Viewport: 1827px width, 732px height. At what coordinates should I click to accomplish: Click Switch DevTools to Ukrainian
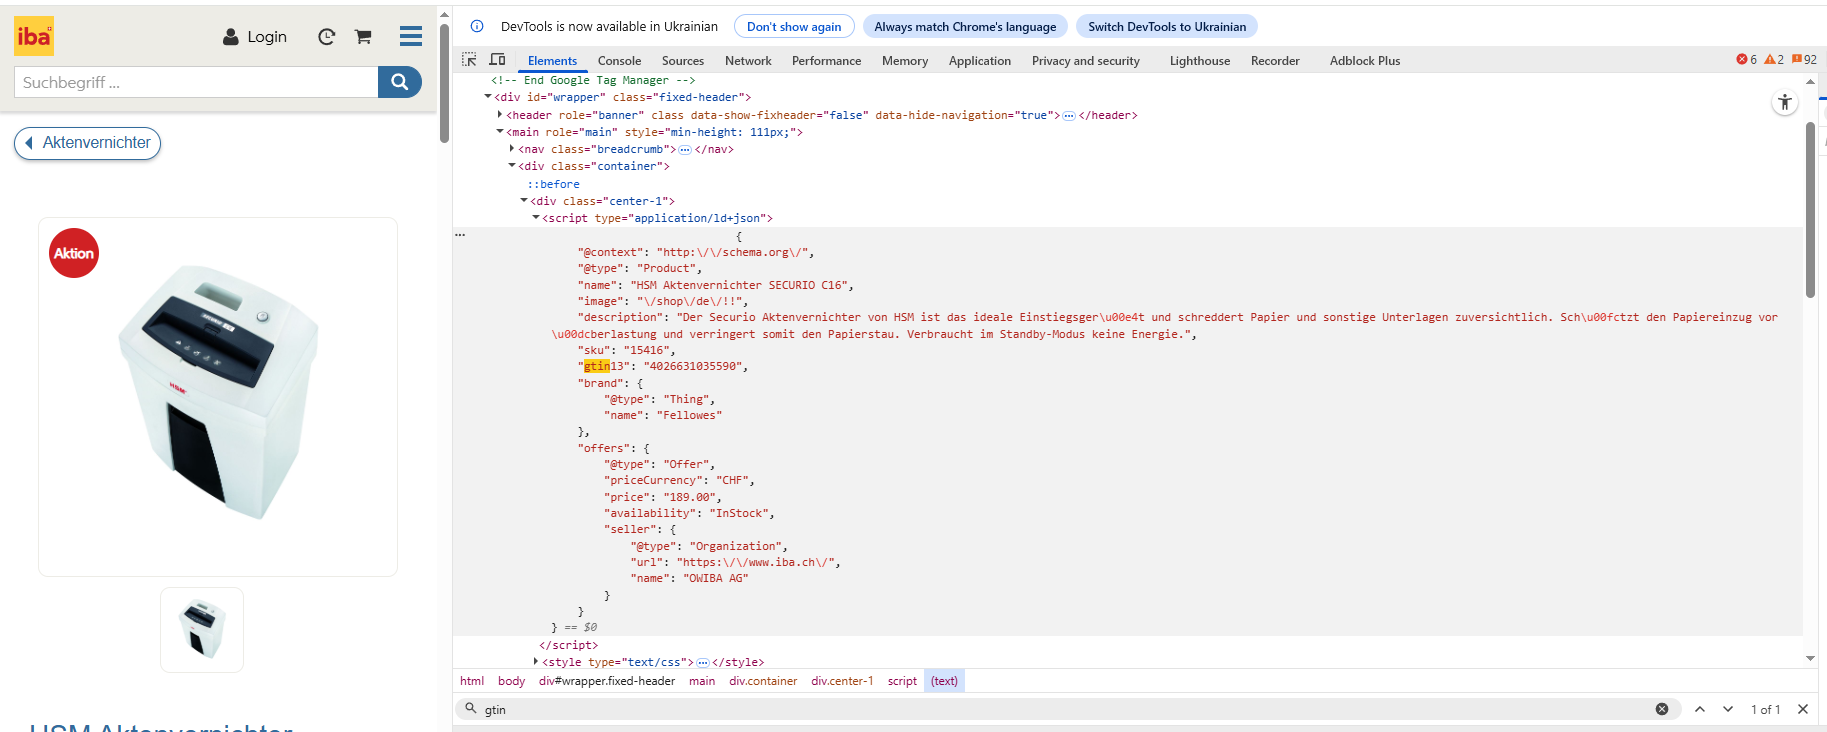coord(1167,26)
